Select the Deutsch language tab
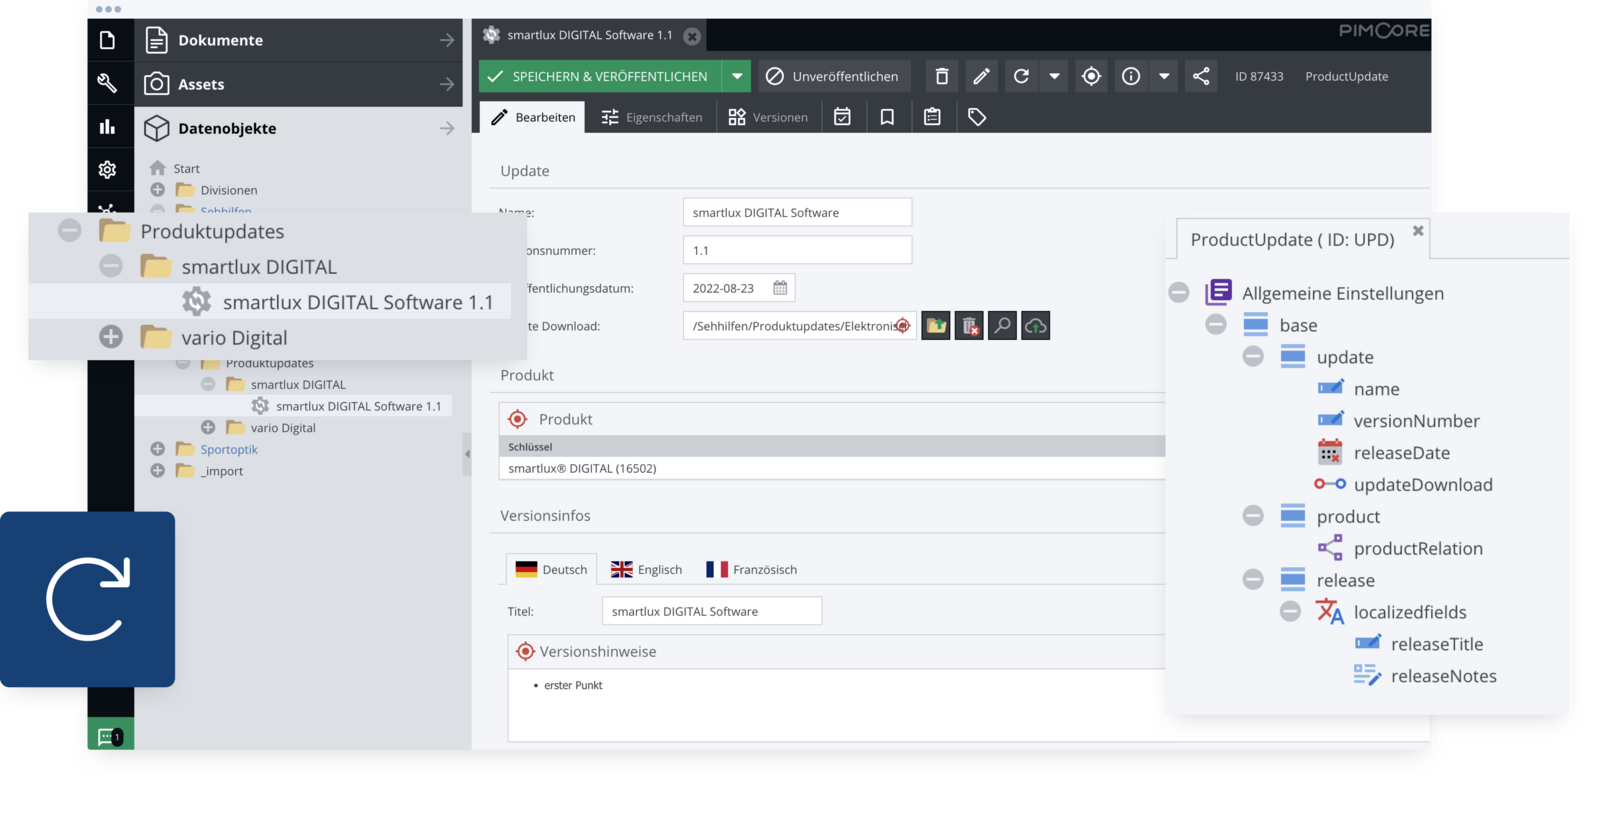Image resolution: width=1600 pixels, height=814 pixels. click(x=551, y=569)
